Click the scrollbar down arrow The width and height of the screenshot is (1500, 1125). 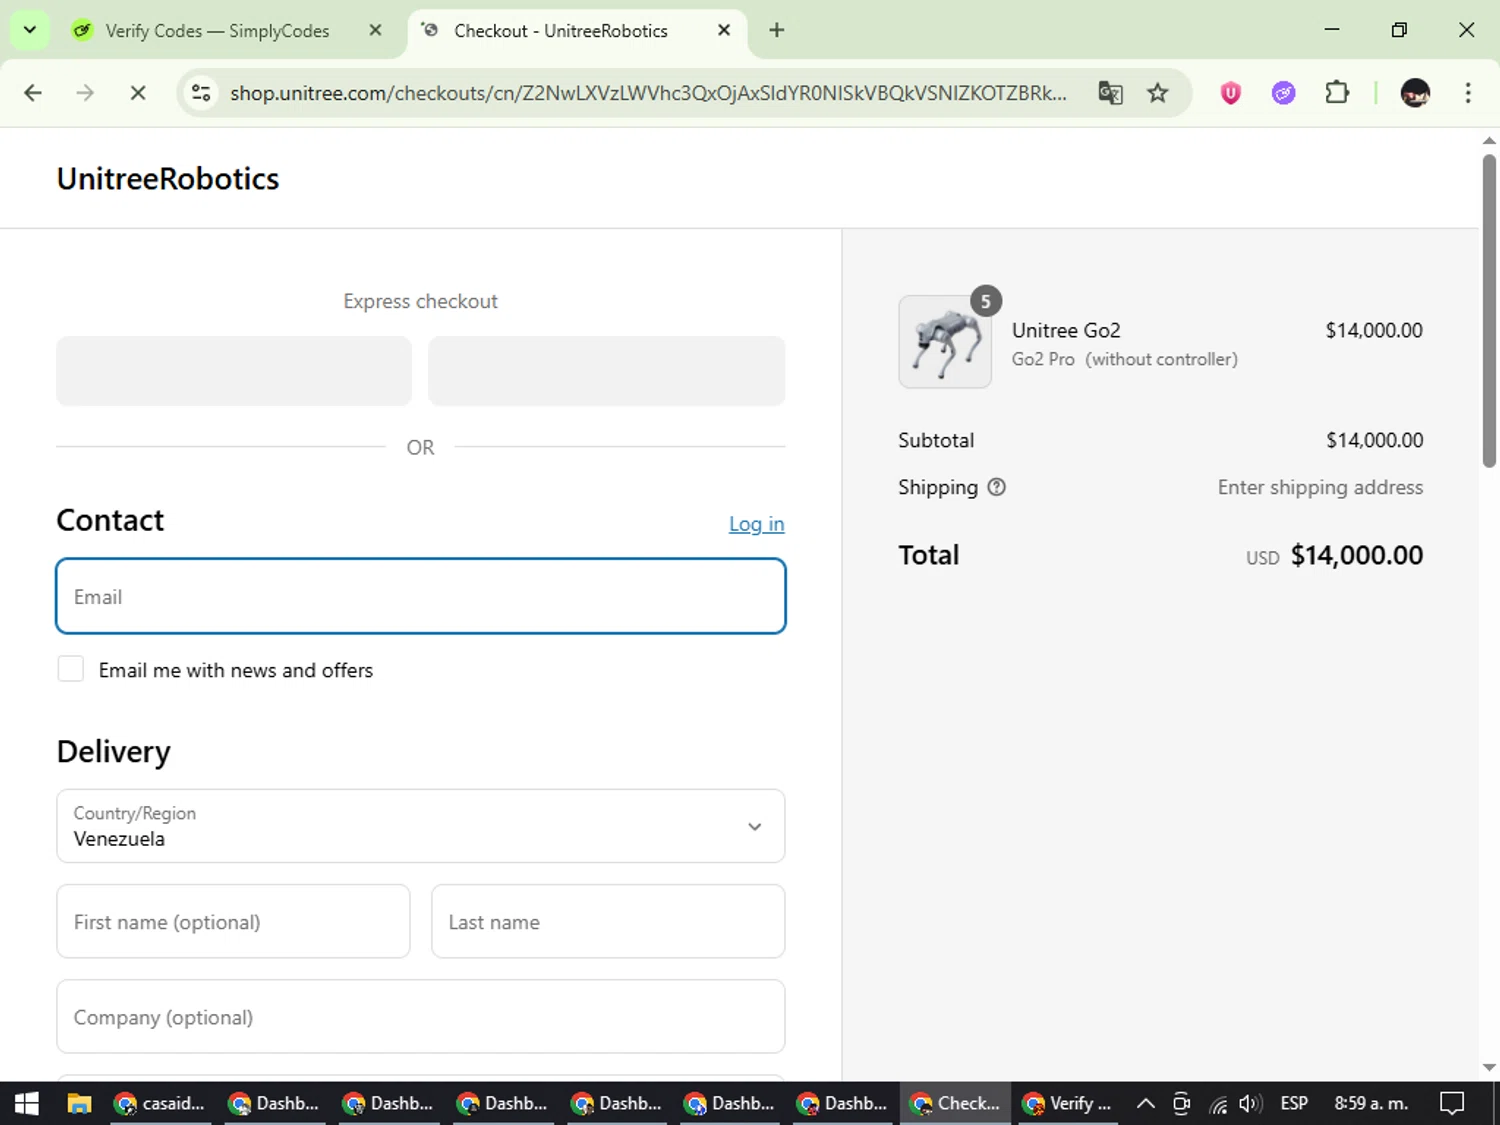click(1489, 1067)
